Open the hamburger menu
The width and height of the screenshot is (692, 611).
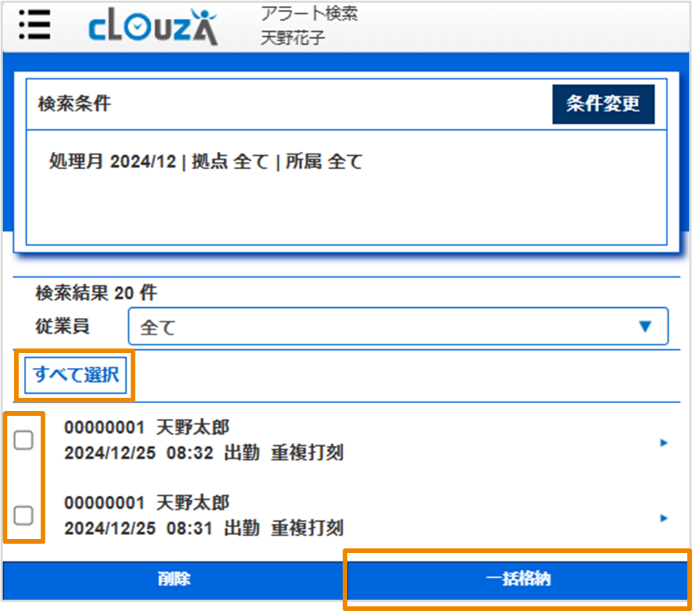coord(35,25)
